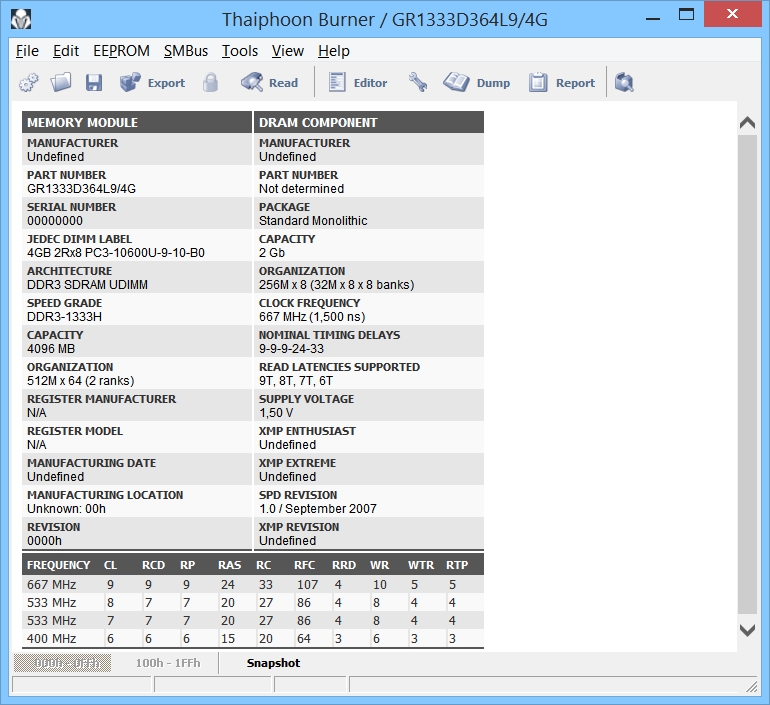Screen dimensions: 770x705
Task: Click the 512M x 64 (2 ranks) value
Action: tap(81, 380)
